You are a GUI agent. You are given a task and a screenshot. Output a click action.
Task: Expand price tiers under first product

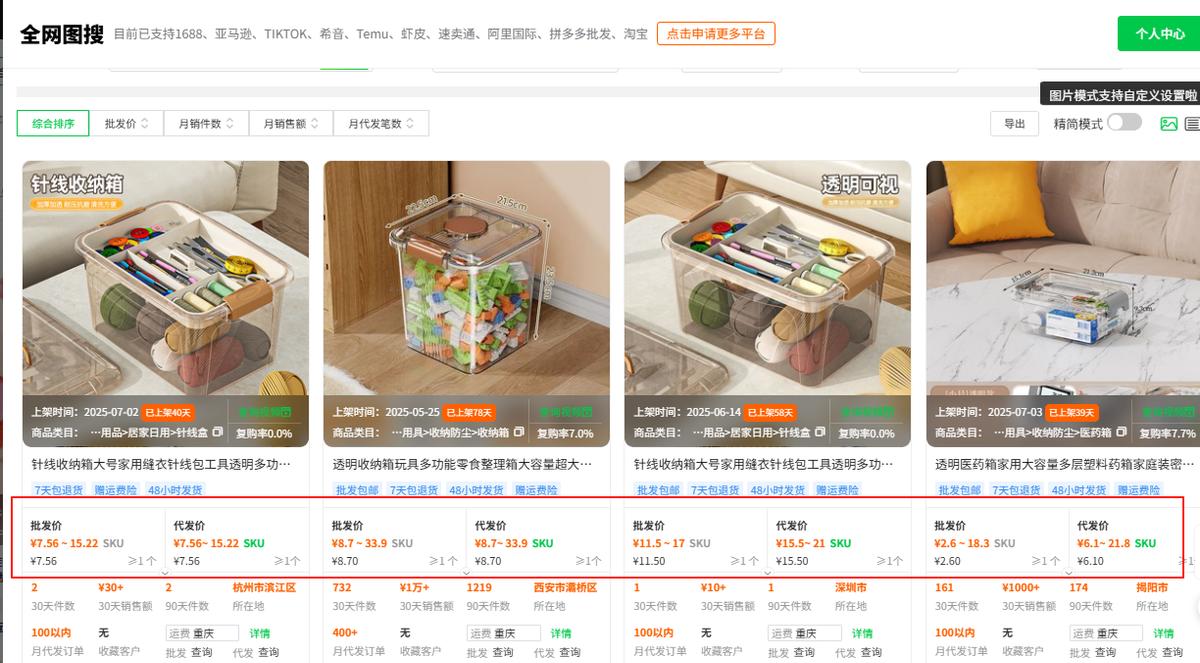click(164, 572)
